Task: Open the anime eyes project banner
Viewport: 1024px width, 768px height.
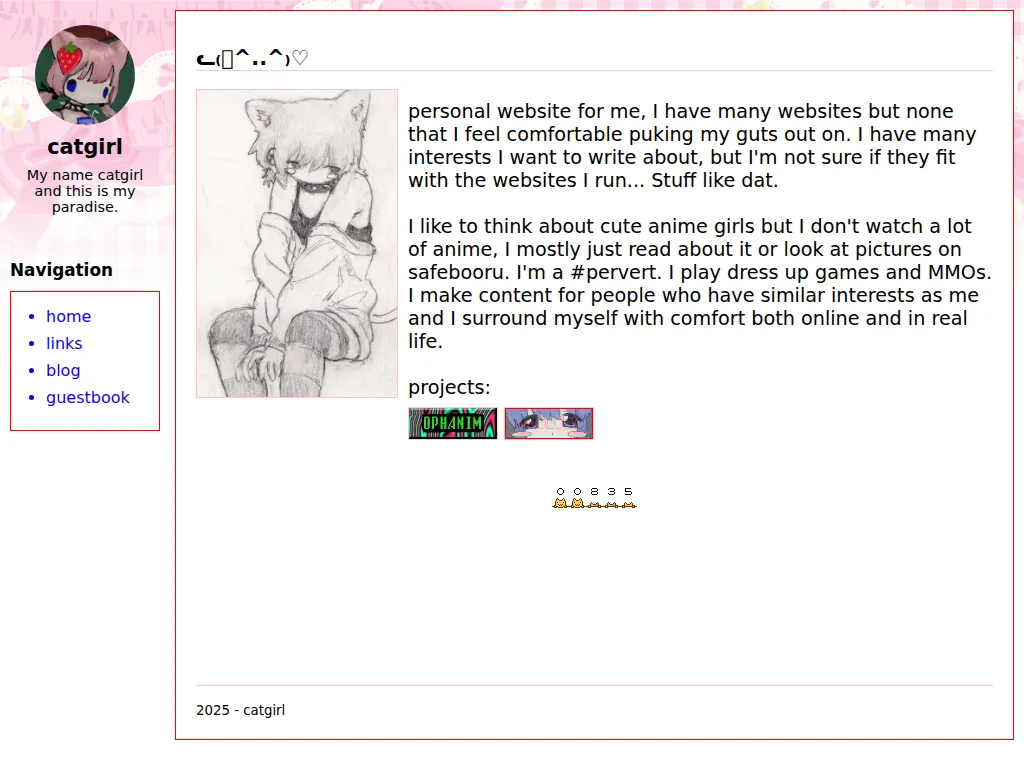Action: [x=549, y=423]
